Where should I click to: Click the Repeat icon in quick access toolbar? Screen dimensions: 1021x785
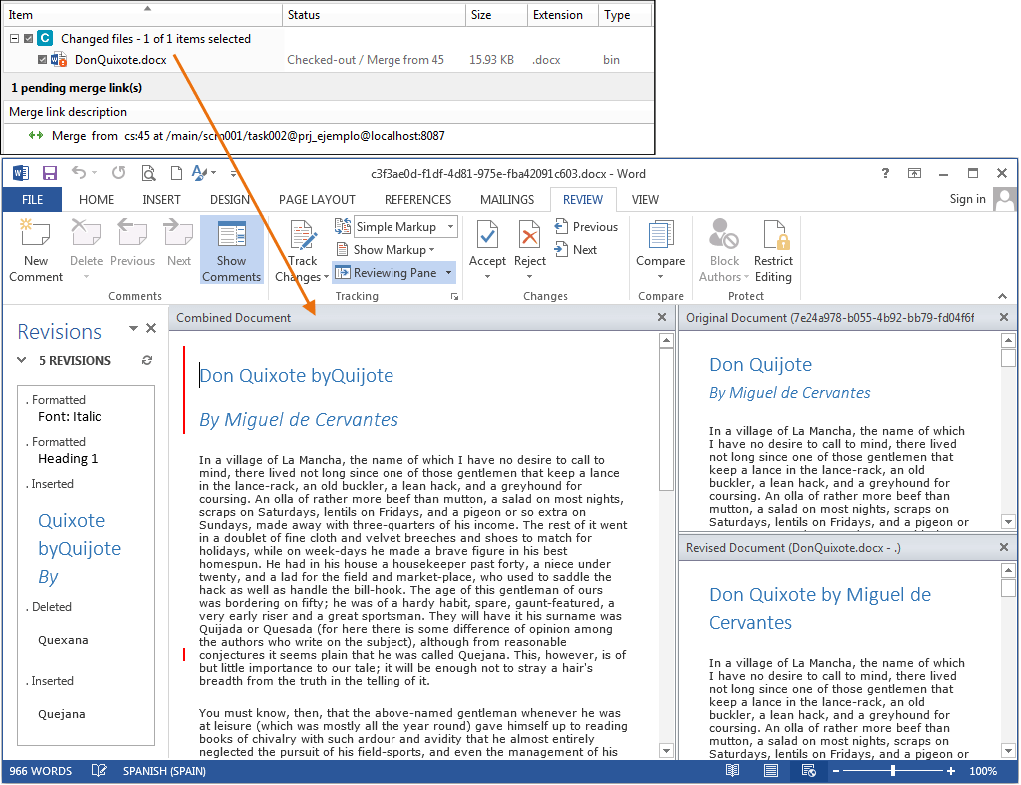118,172
